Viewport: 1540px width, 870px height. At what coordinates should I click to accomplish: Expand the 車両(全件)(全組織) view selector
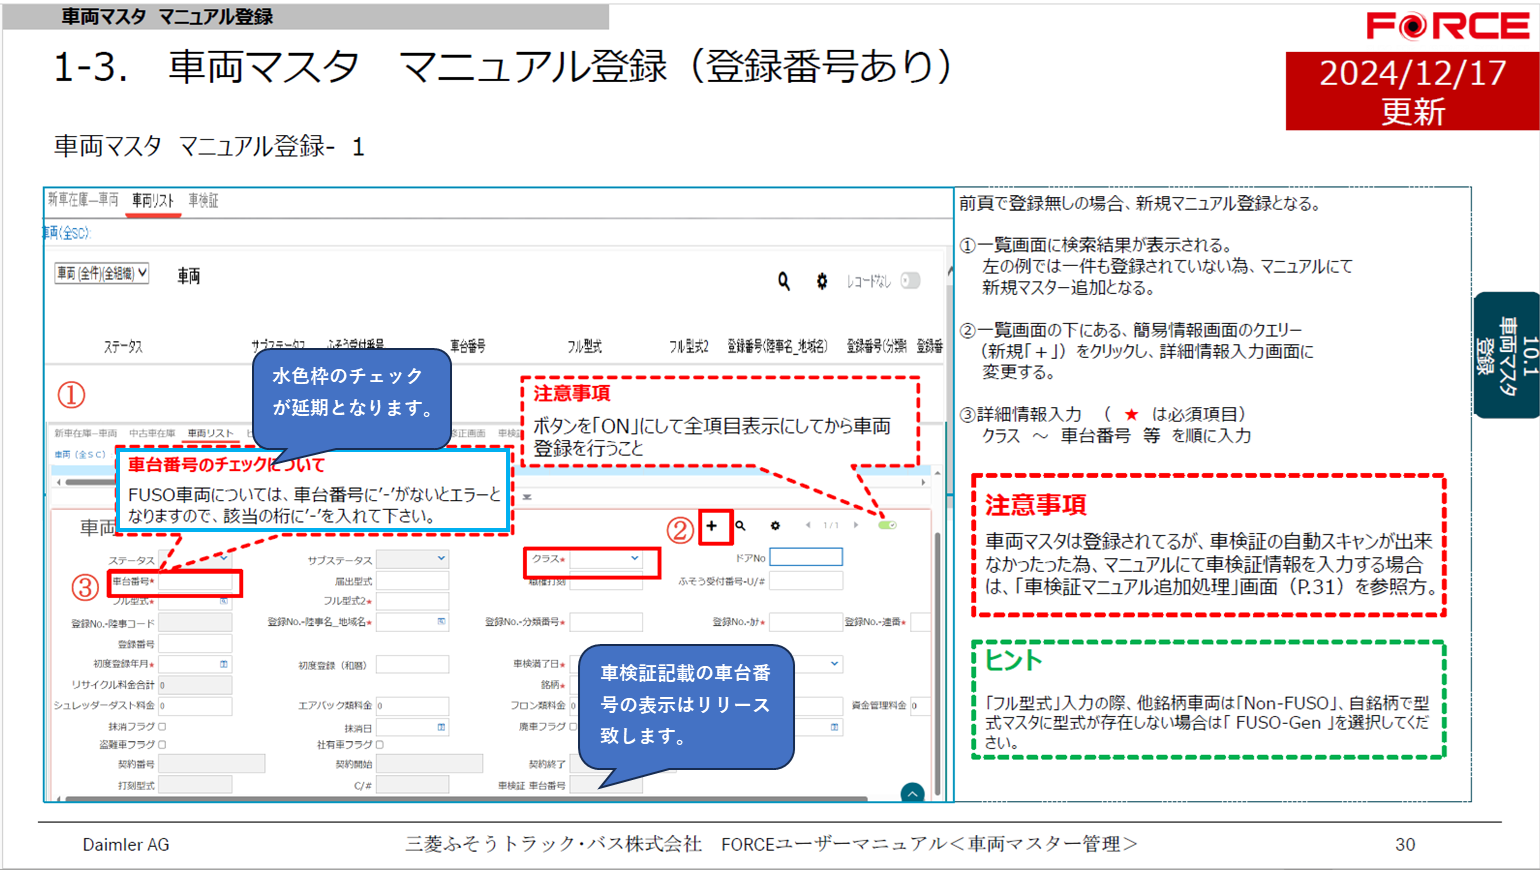point(102,273)
